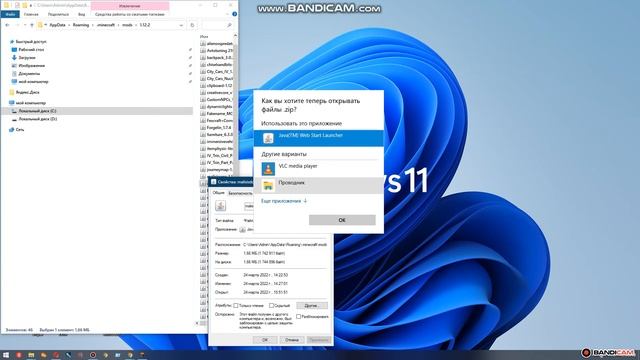Viewport: 640px width, 360px height.
Task: Select 'Локальный диск (D:)' in navigation pane
Action: (38, 119)
